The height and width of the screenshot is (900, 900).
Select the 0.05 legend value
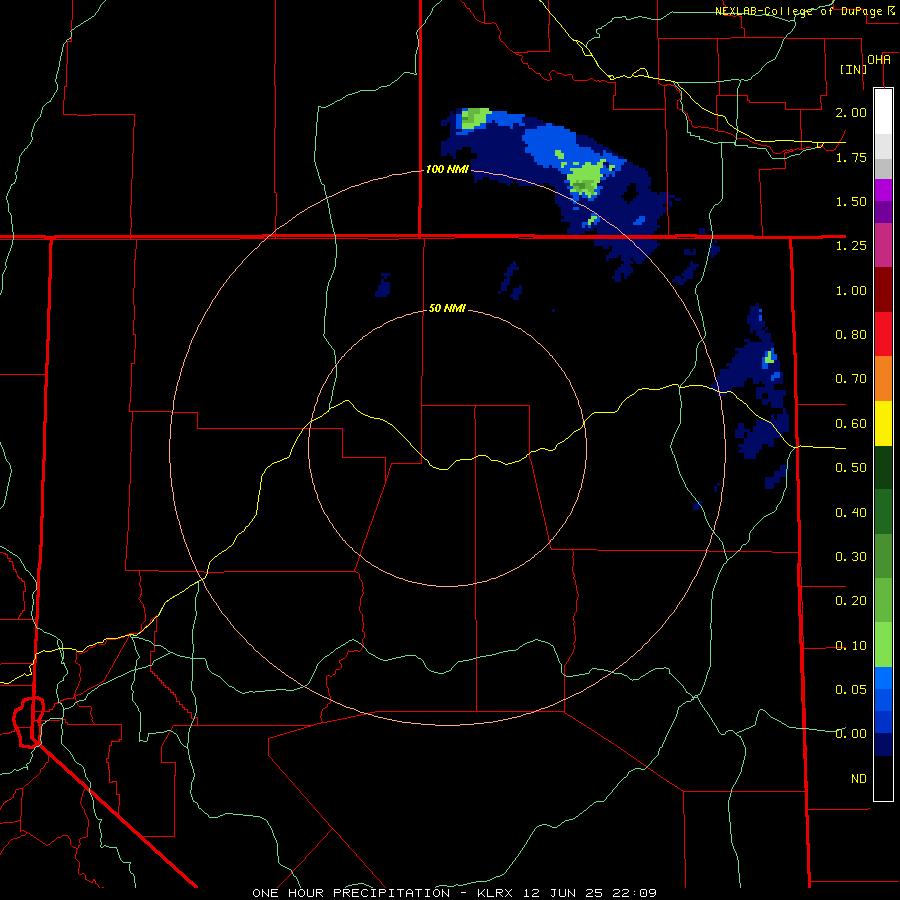pyautogui.click(x=851, y=690)
